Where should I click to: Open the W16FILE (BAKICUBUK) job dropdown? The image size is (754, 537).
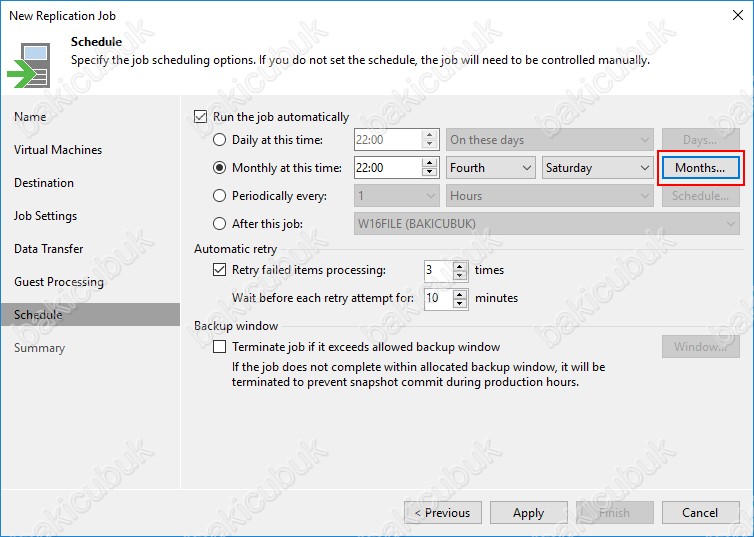pos(547,224)
